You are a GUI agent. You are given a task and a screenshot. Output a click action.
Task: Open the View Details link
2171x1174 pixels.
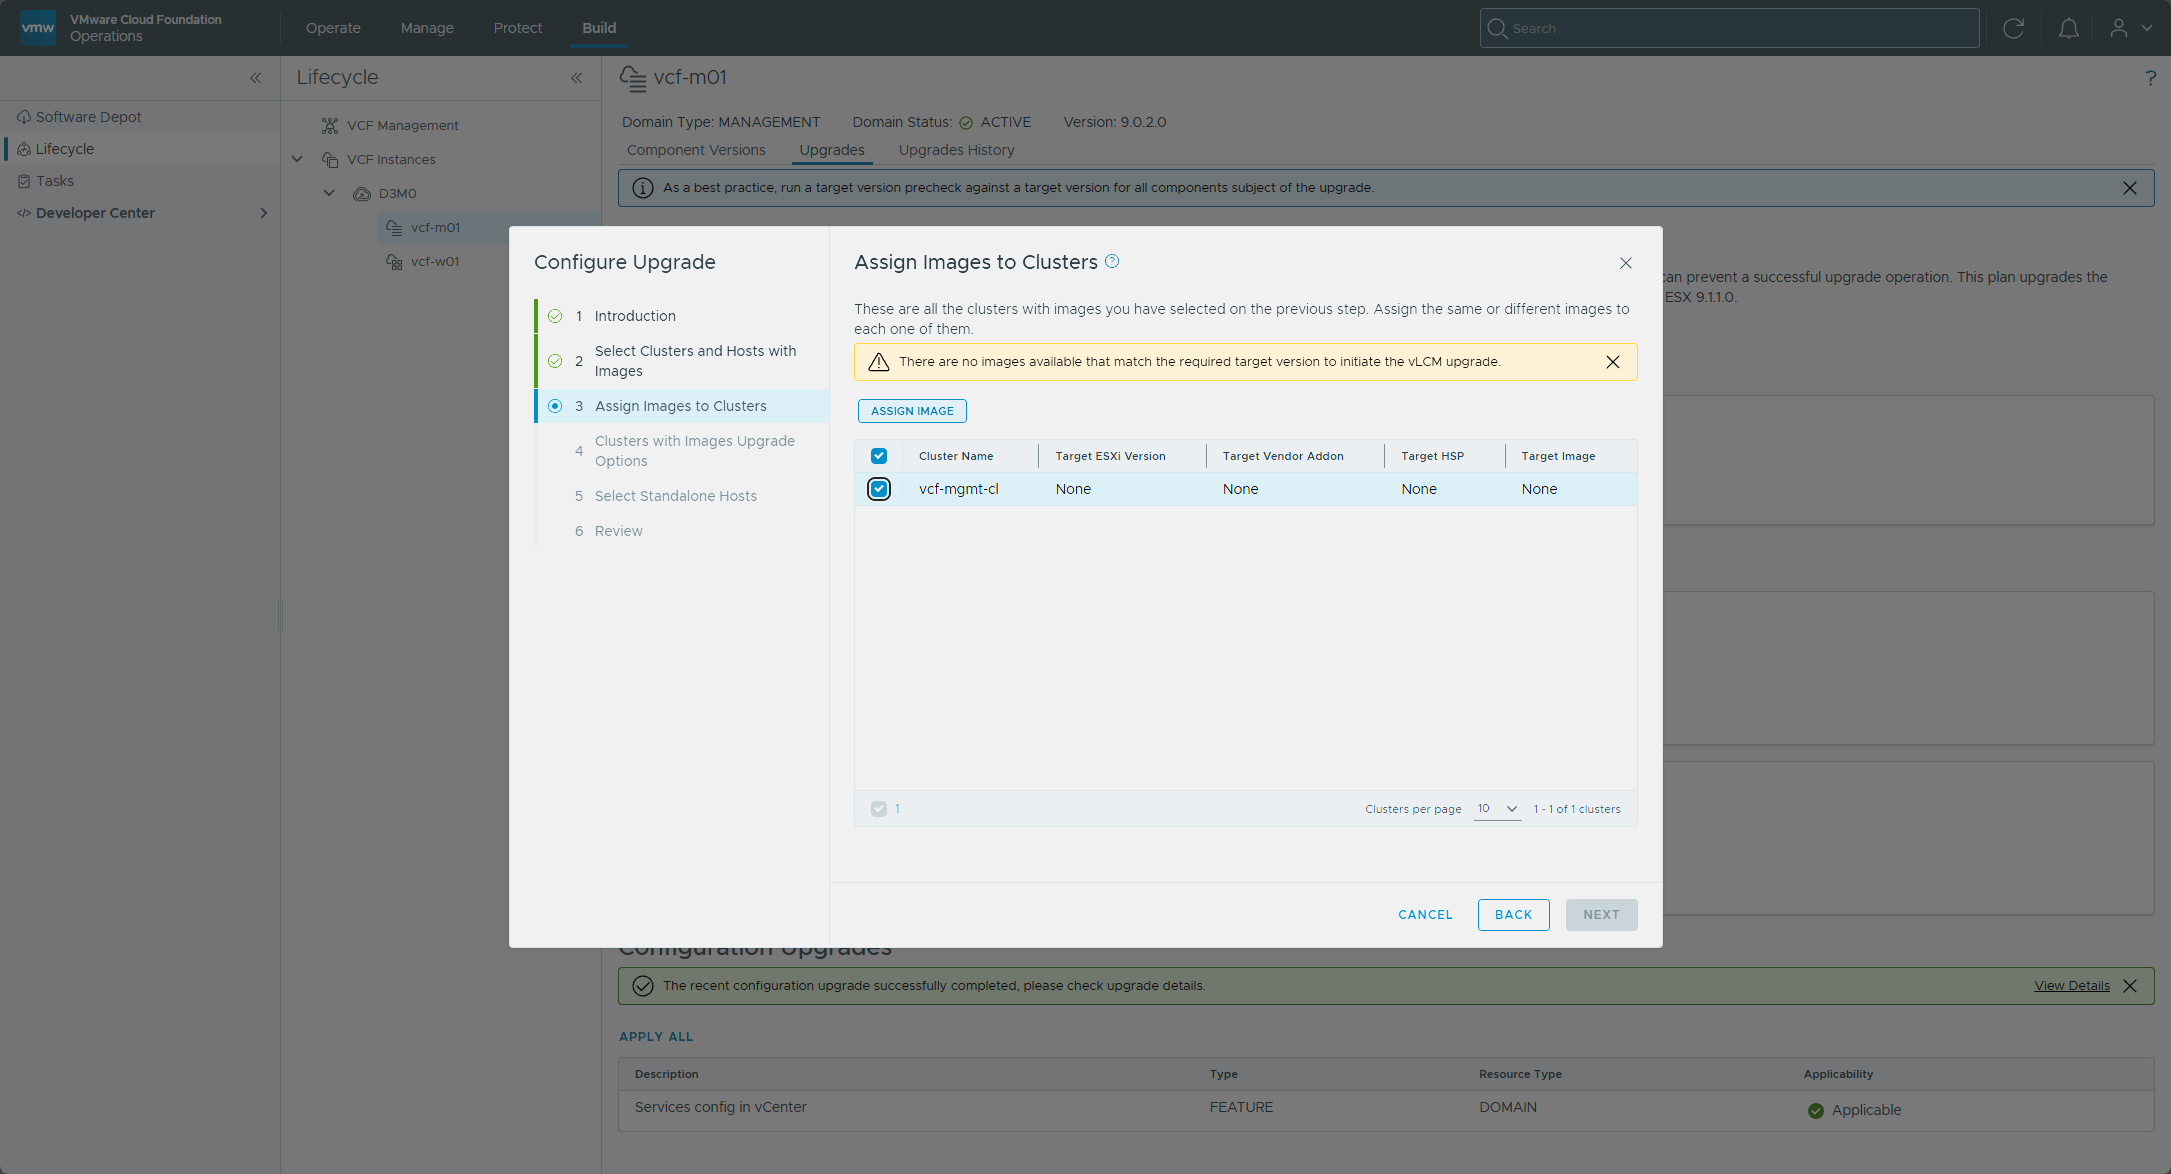2071,986
